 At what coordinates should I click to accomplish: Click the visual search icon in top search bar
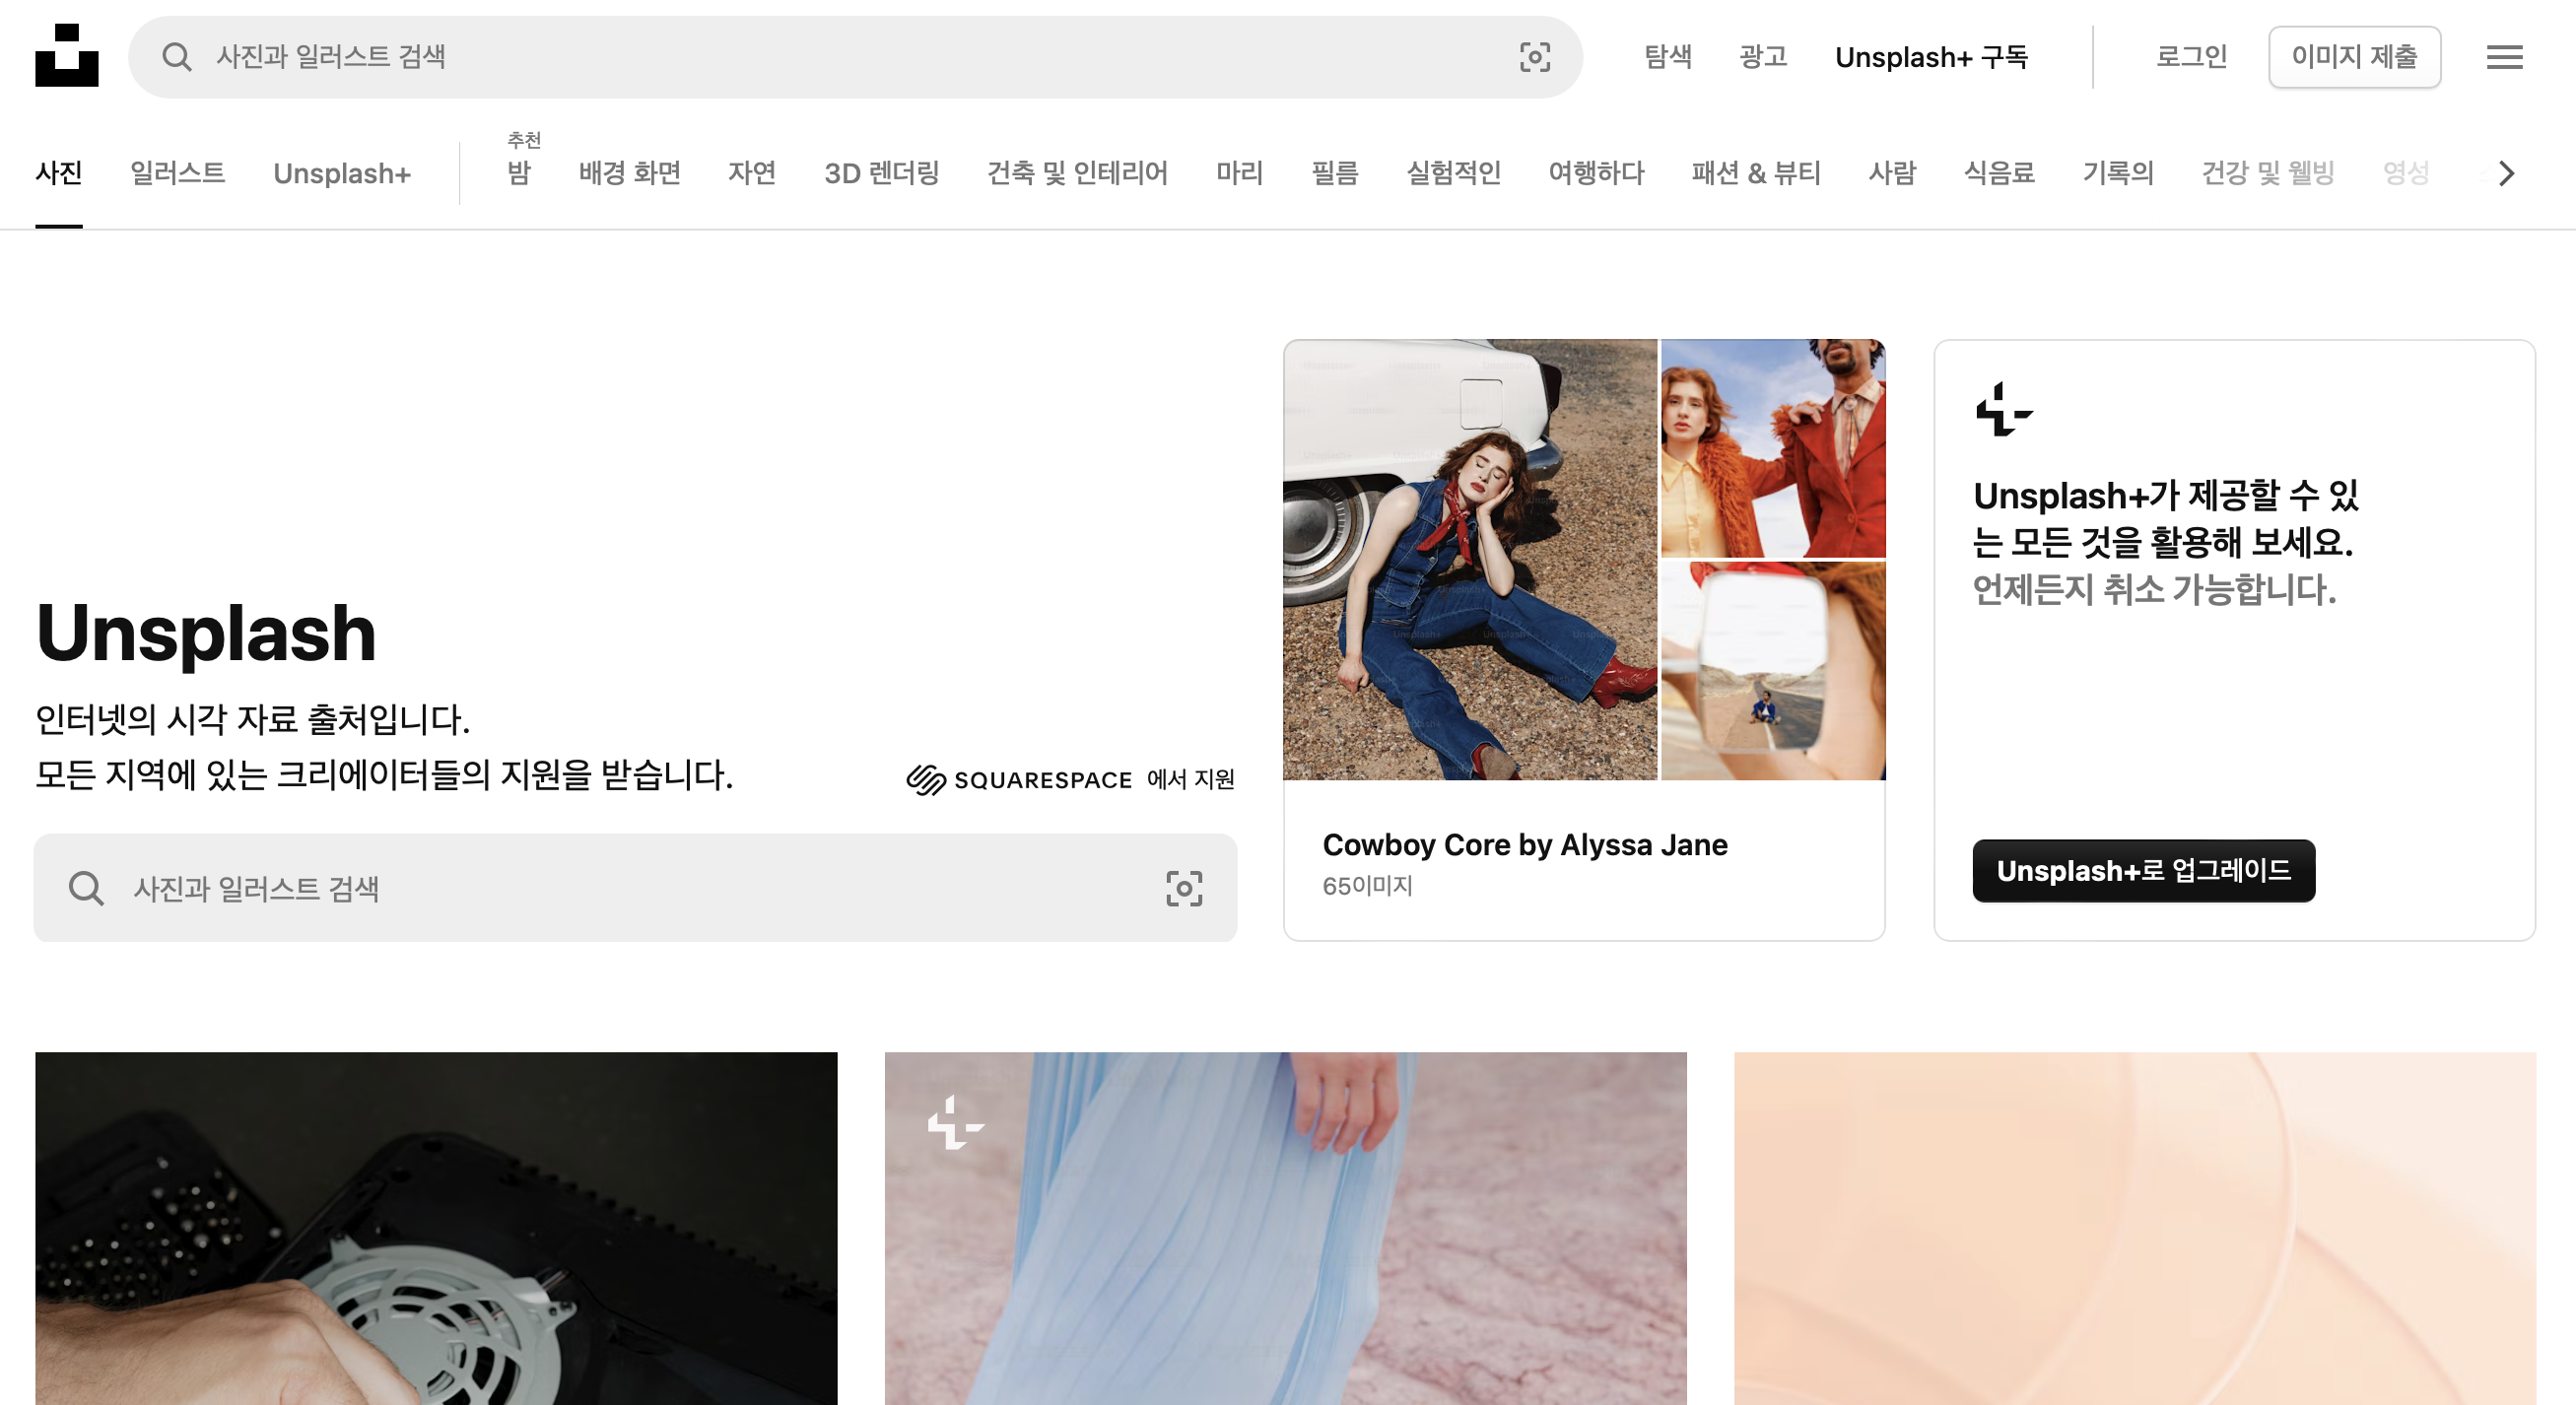point(1534,57)
